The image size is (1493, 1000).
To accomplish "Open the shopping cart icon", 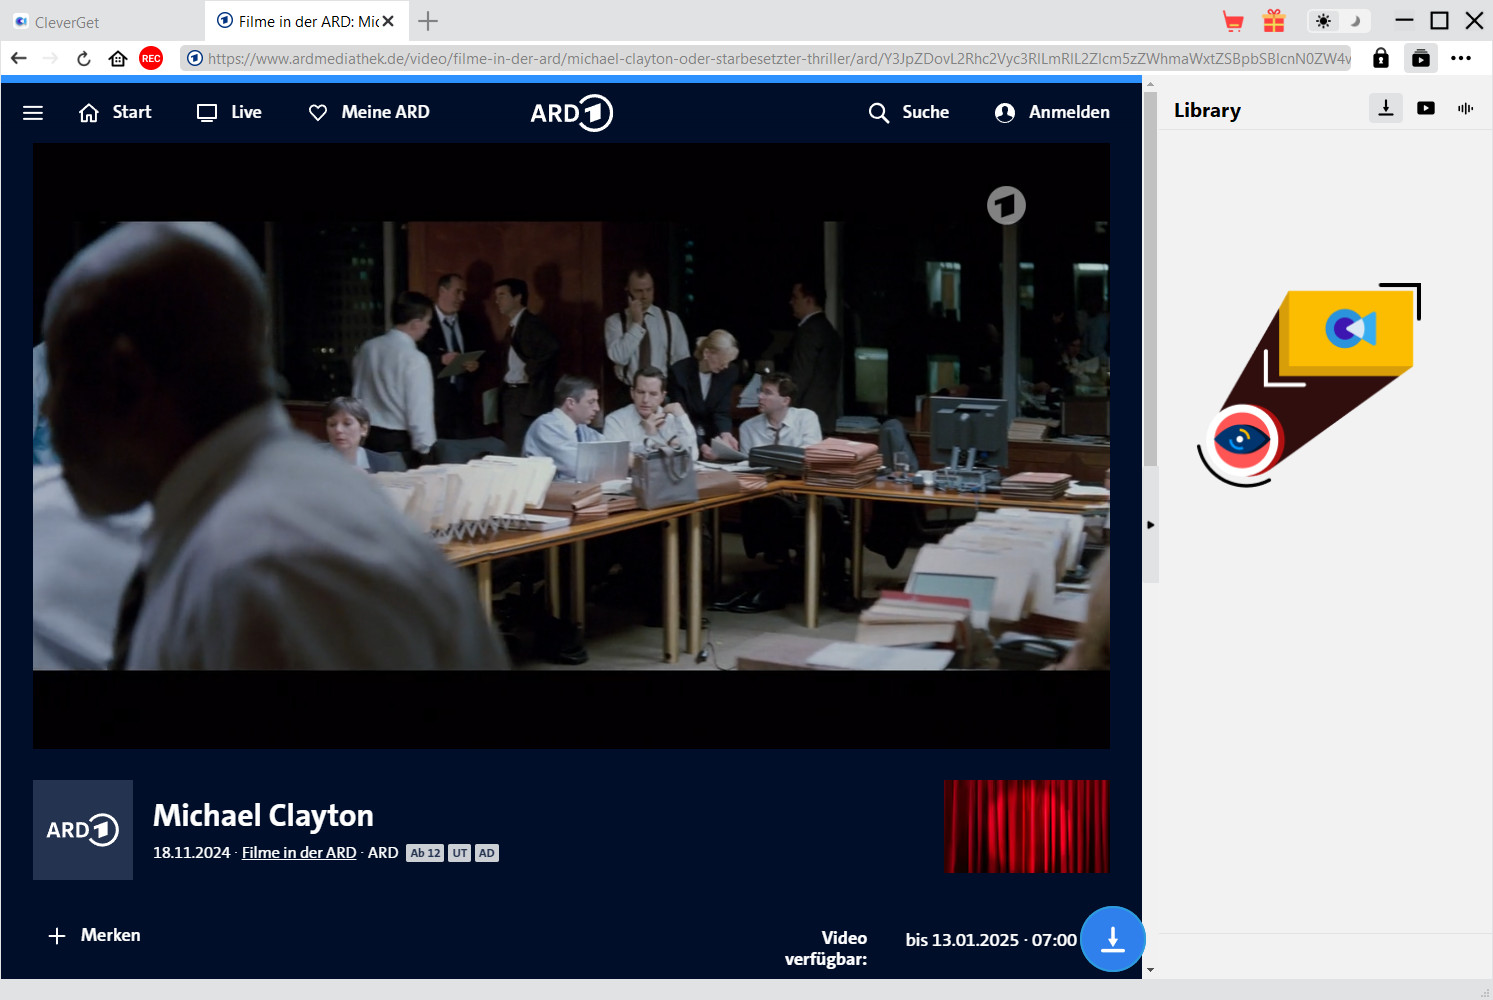I will (x=1233, y=21).
